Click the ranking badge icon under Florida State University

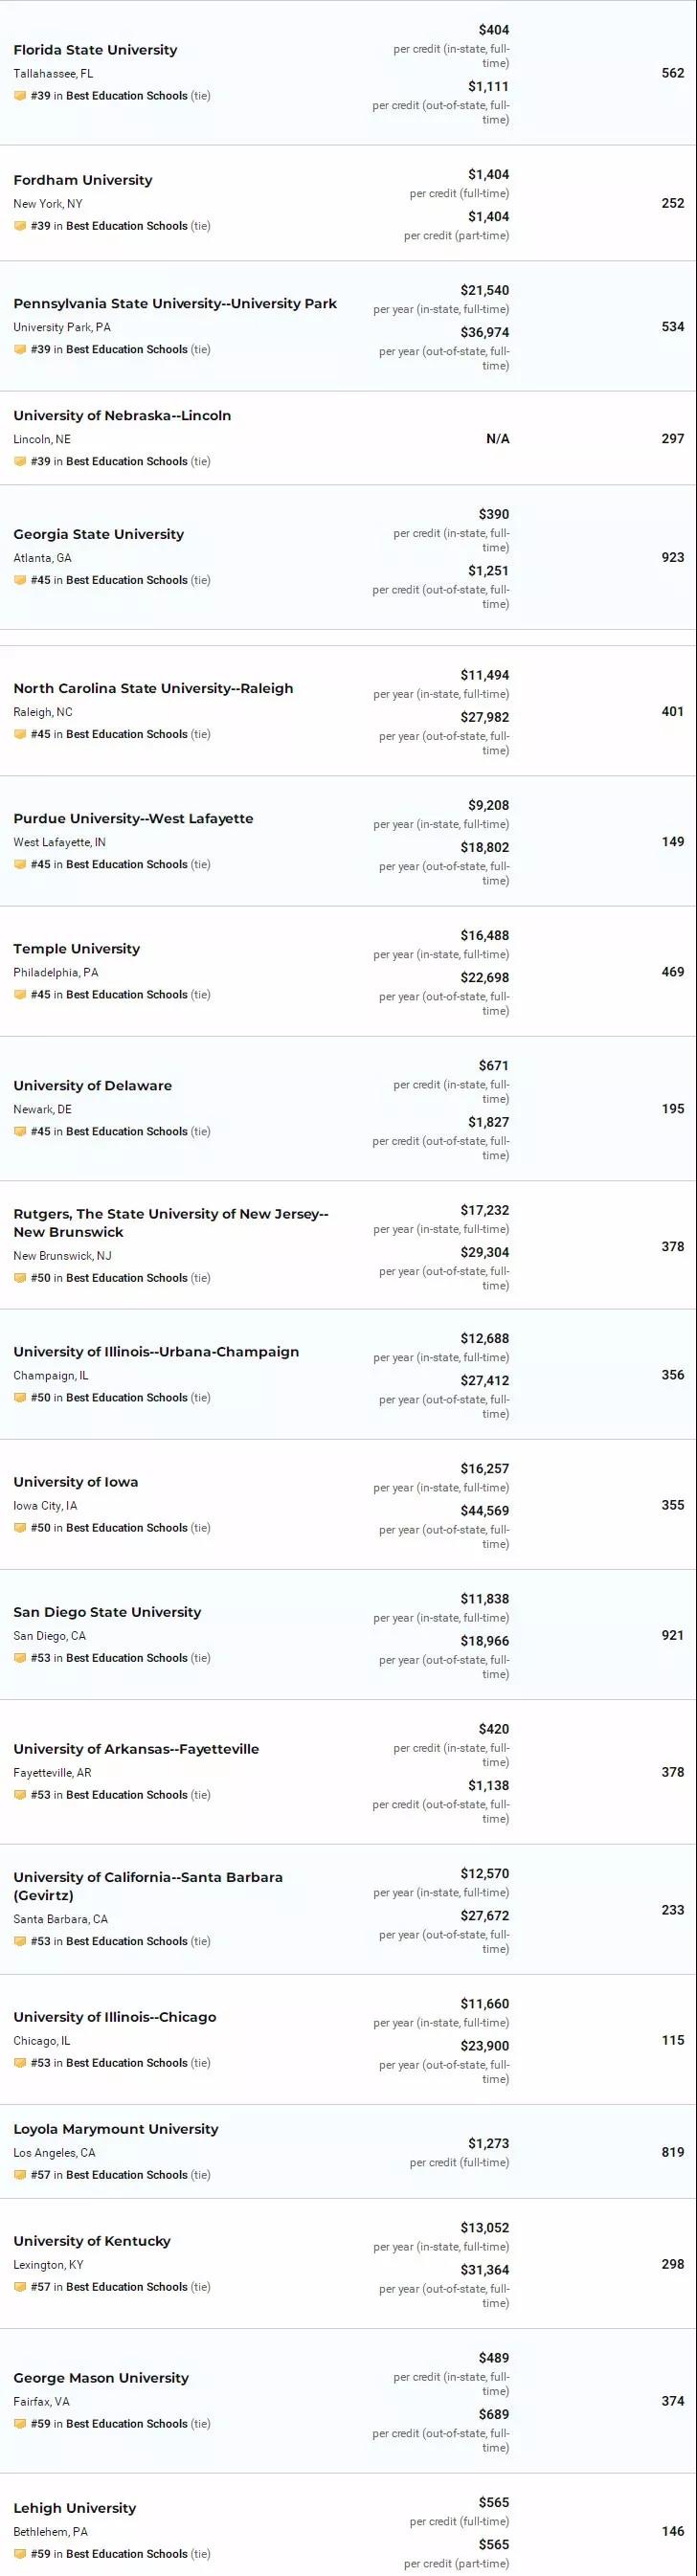[x=20, y=96]
